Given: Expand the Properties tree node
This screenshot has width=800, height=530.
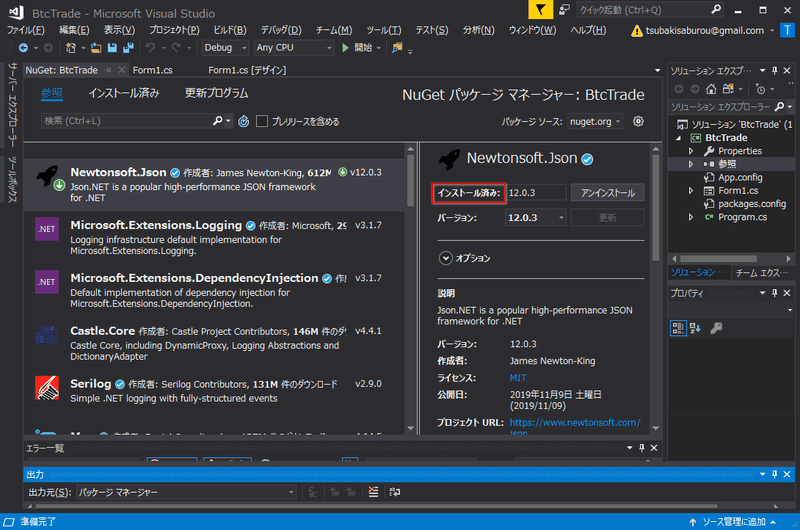Looking at the screenshot, I should click(x=691, y=151).
